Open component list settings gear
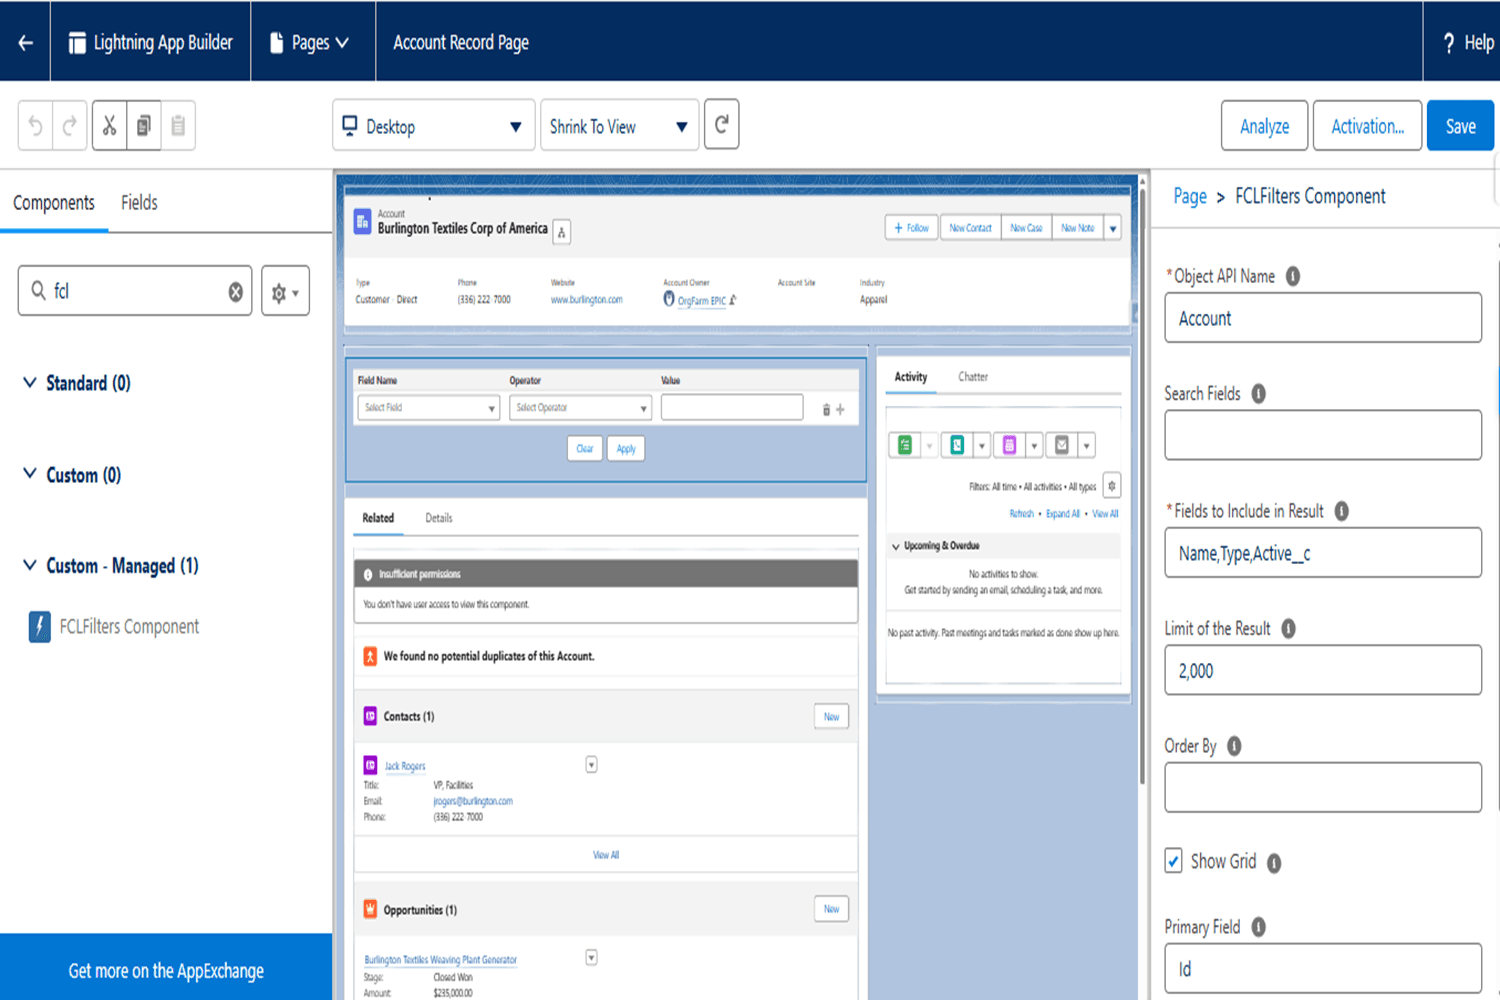The image size is (1500, 1000). click(x=285, y=291)
